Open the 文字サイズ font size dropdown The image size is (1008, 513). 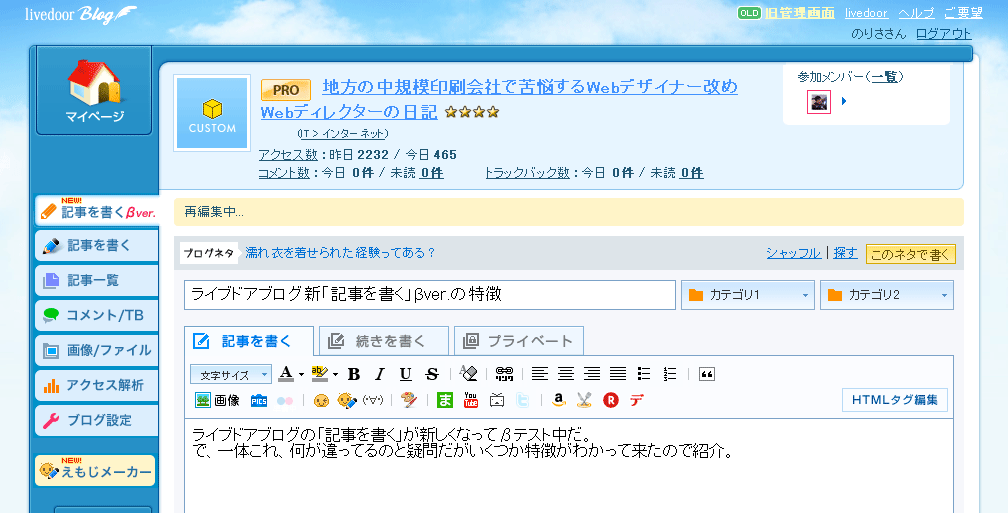pyautogui.click(x=231, y=374)
